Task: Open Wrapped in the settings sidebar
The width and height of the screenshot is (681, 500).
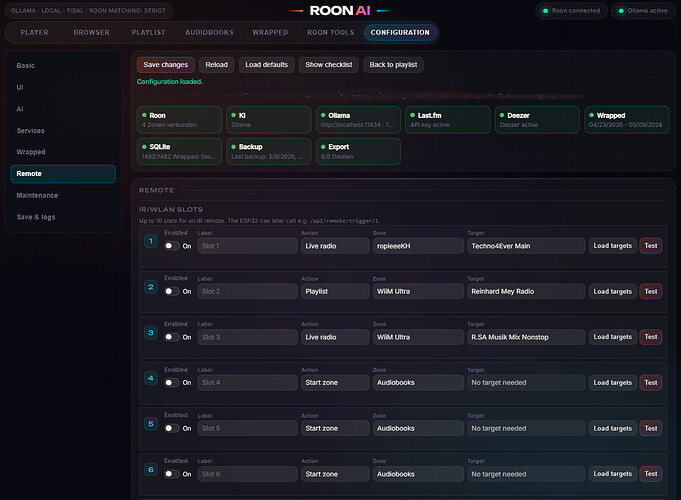Action: point(63,152)
